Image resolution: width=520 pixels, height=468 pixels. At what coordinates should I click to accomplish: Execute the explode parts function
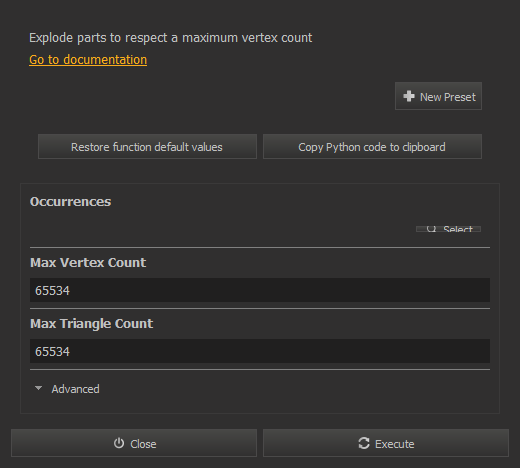(386, 443)
